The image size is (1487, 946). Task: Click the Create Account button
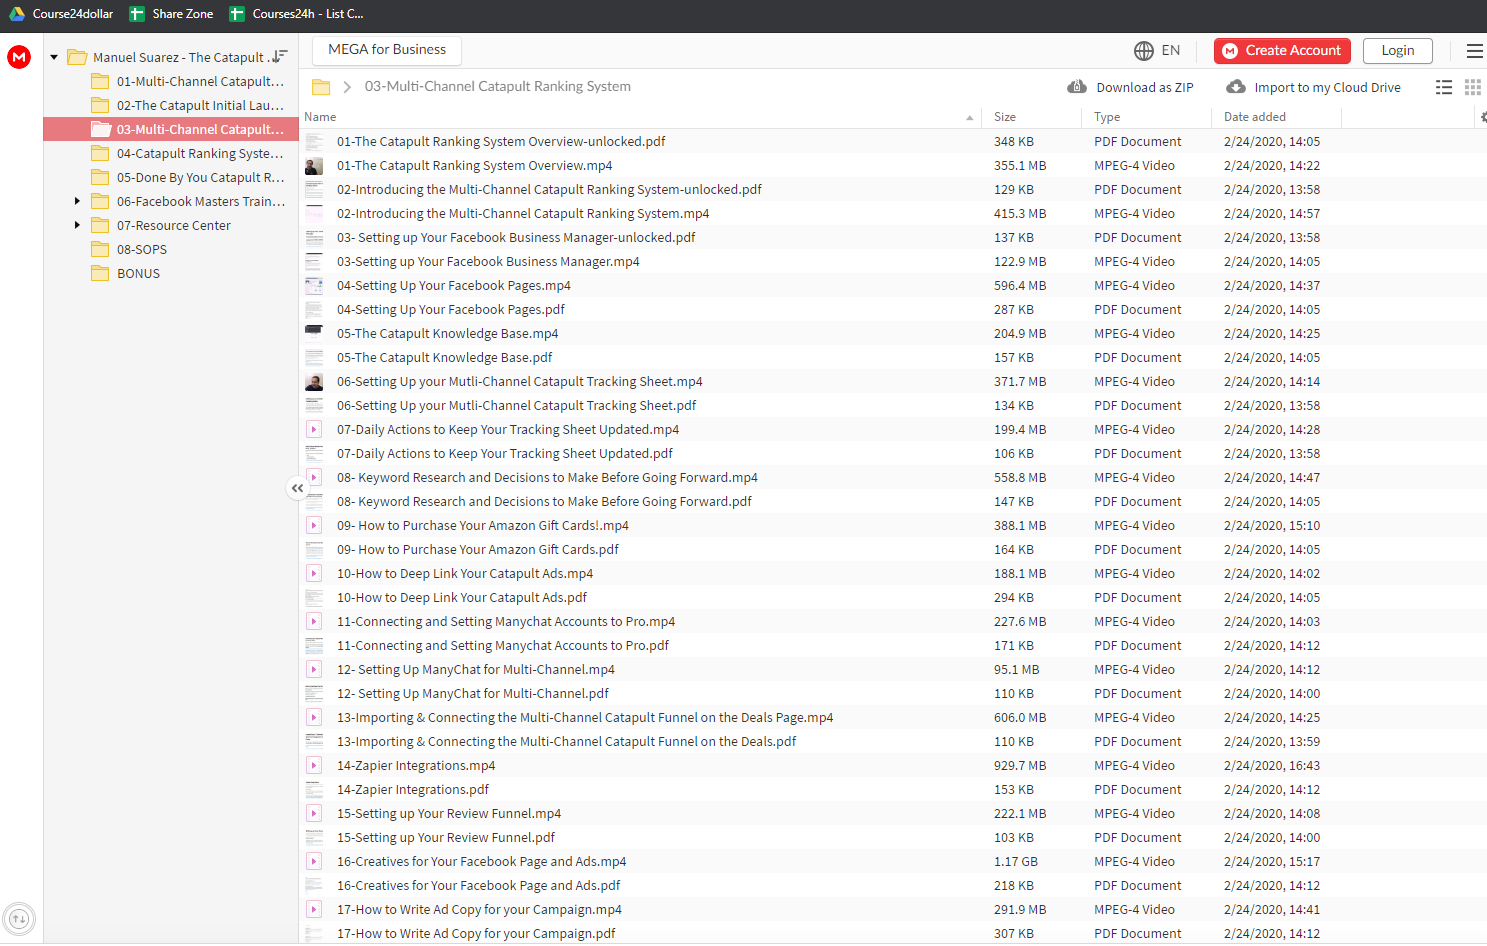[1282, 51]
